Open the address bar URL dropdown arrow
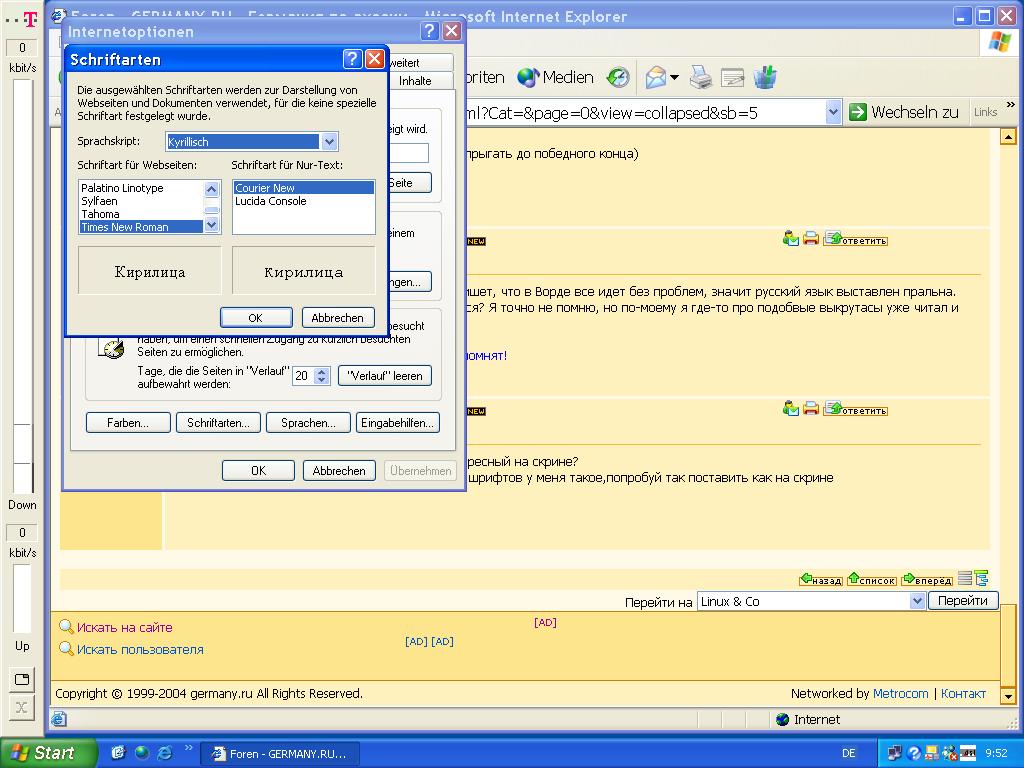 click(x=833, y=112)
